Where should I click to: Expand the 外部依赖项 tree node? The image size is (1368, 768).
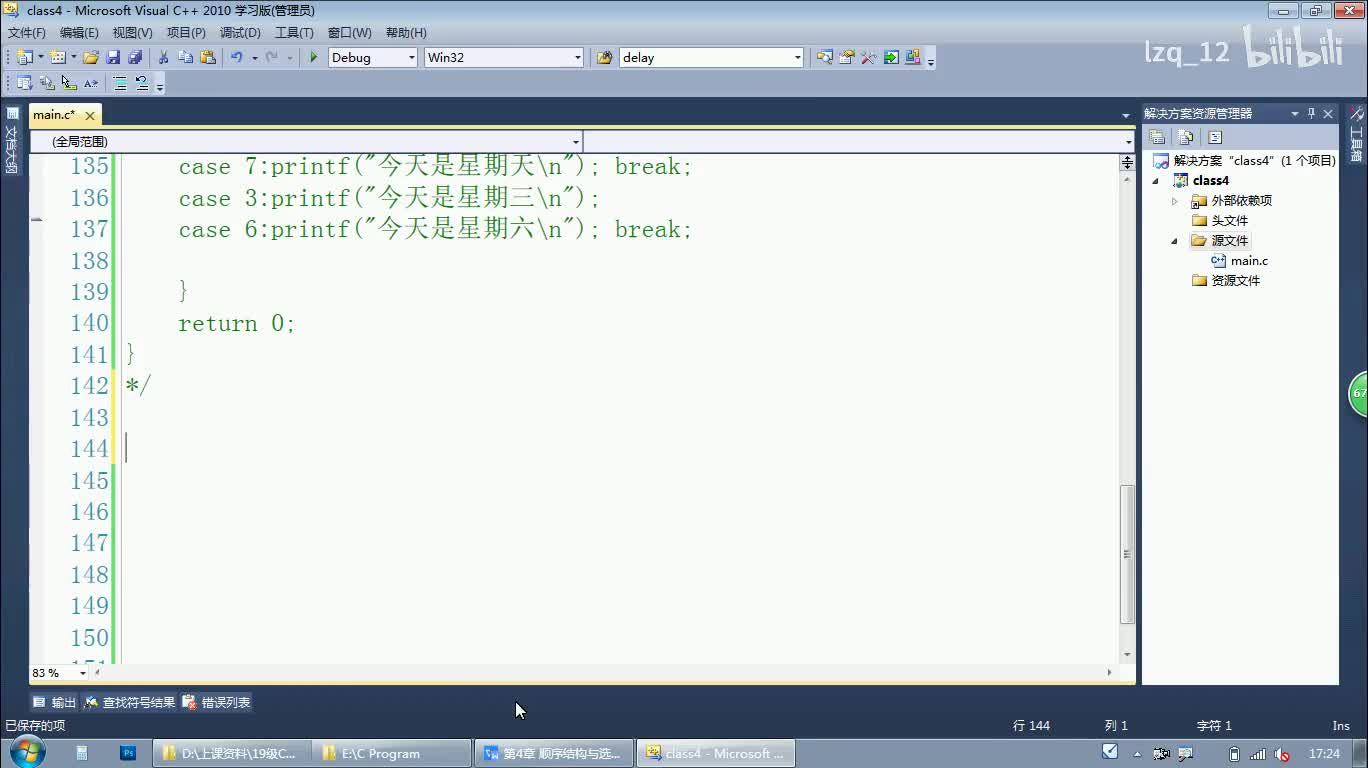pyautogui.click(x=1175, y=201)
